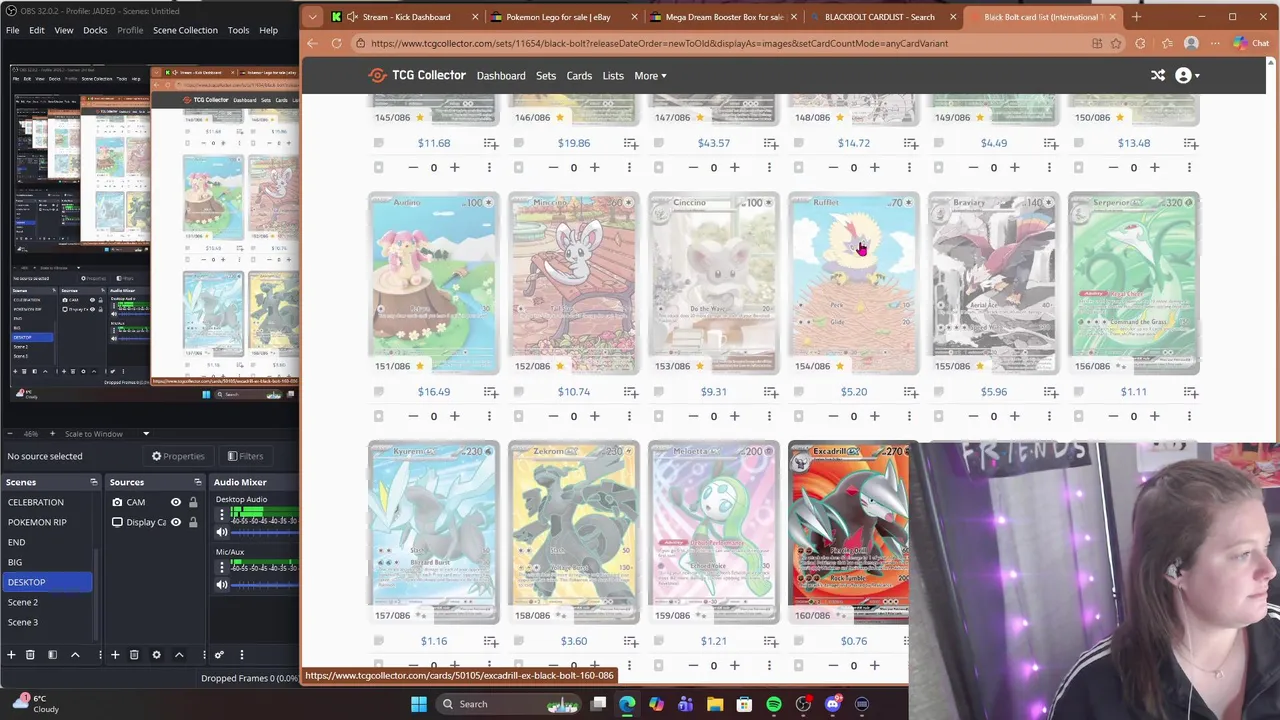Bookmark page with the star icon
Screen dimensions: 1280x720
[x=1116, y=43]
